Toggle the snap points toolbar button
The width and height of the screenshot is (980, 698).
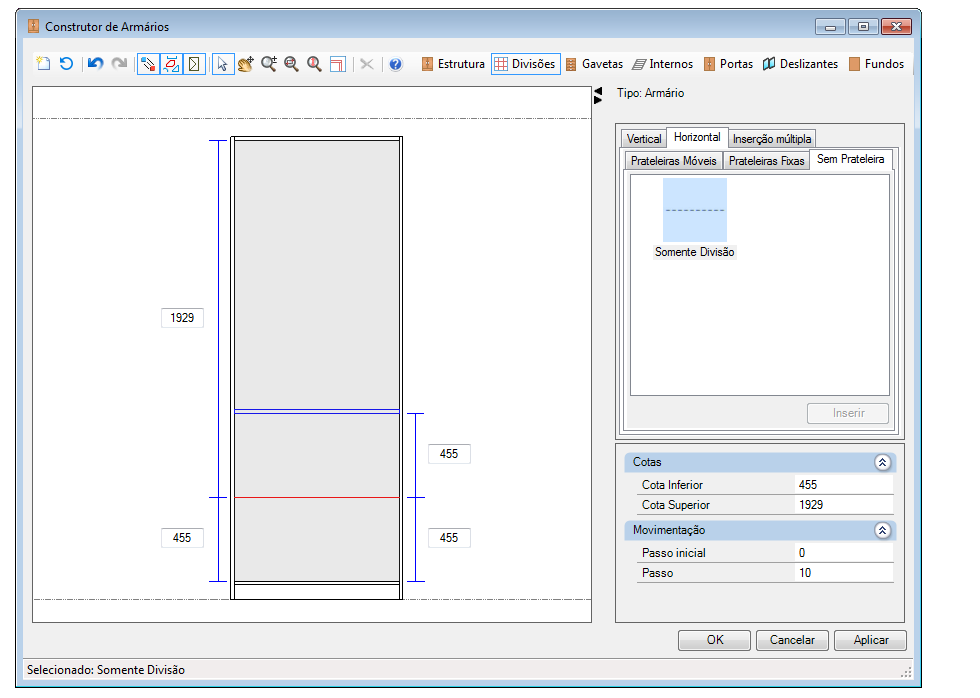point(148,64)
